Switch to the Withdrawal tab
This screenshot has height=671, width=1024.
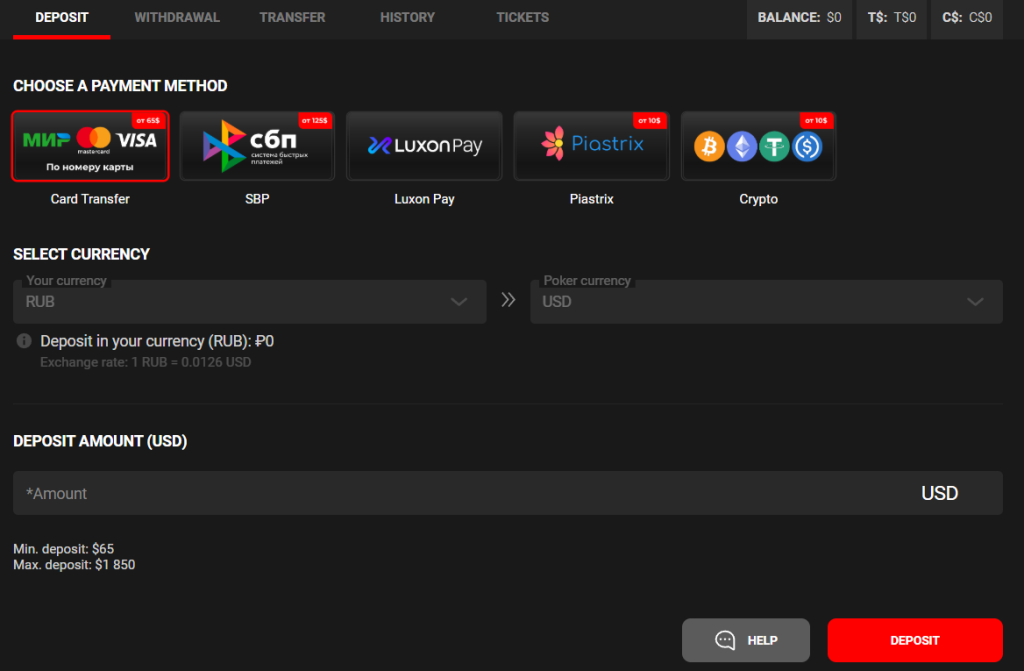177,18
